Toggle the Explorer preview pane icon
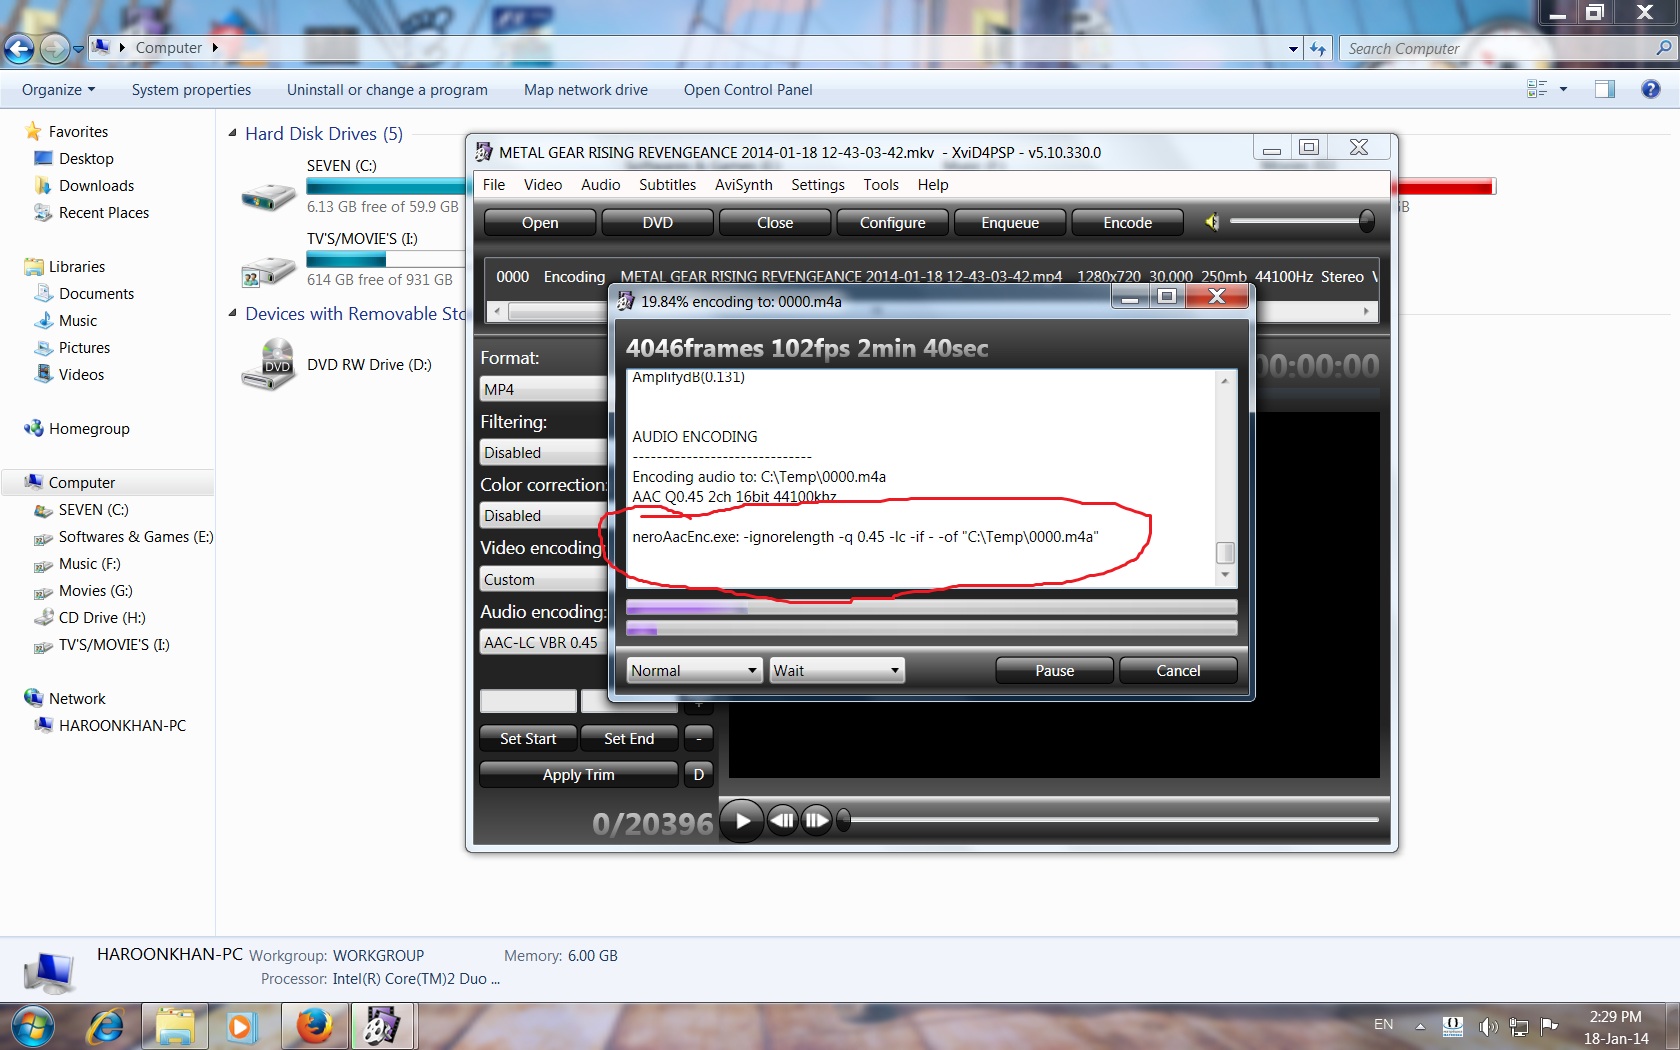1680x1050 pixels. tap(1605, 89)
